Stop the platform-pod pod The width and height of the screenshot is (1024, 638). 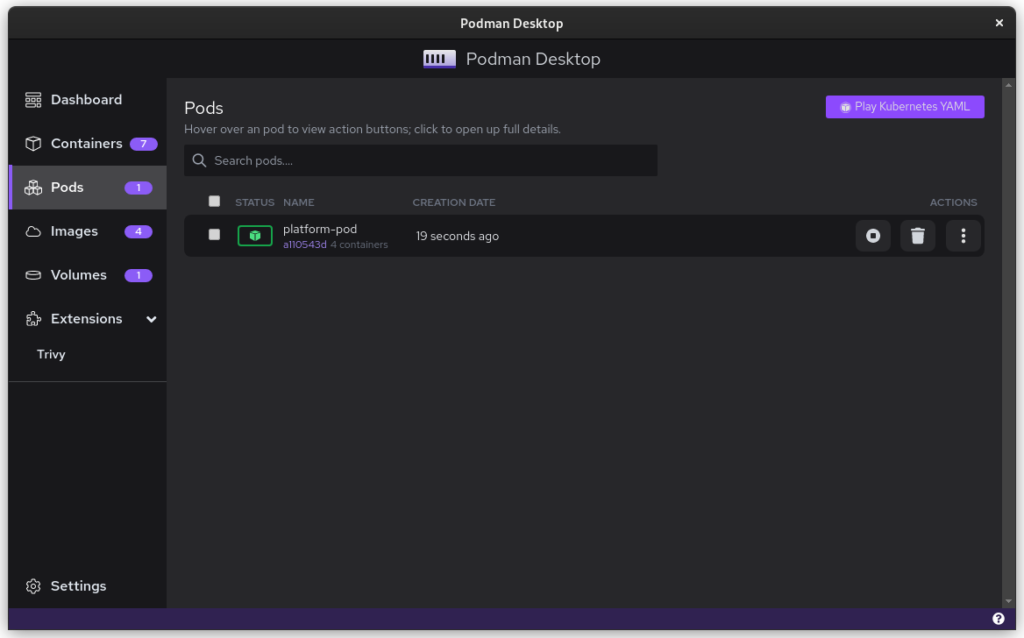[x=873, y=236]
